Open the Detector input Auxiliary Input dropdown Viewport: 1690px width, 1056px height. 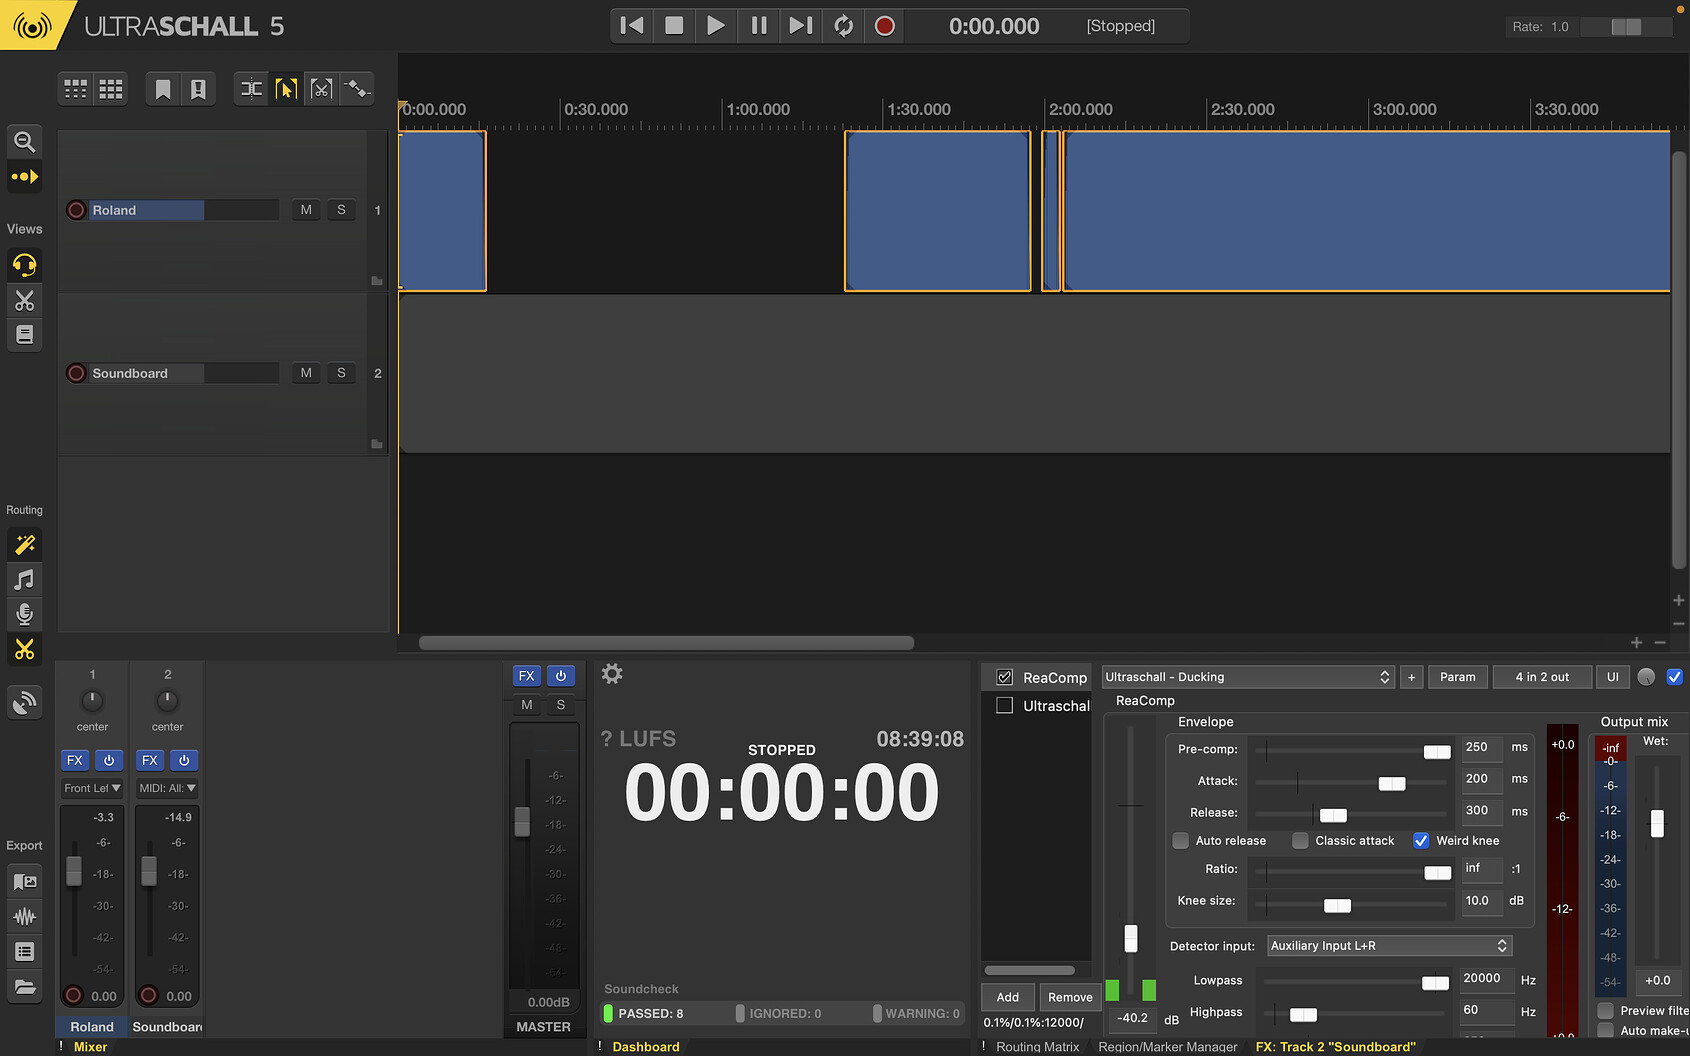(1389, 946)
